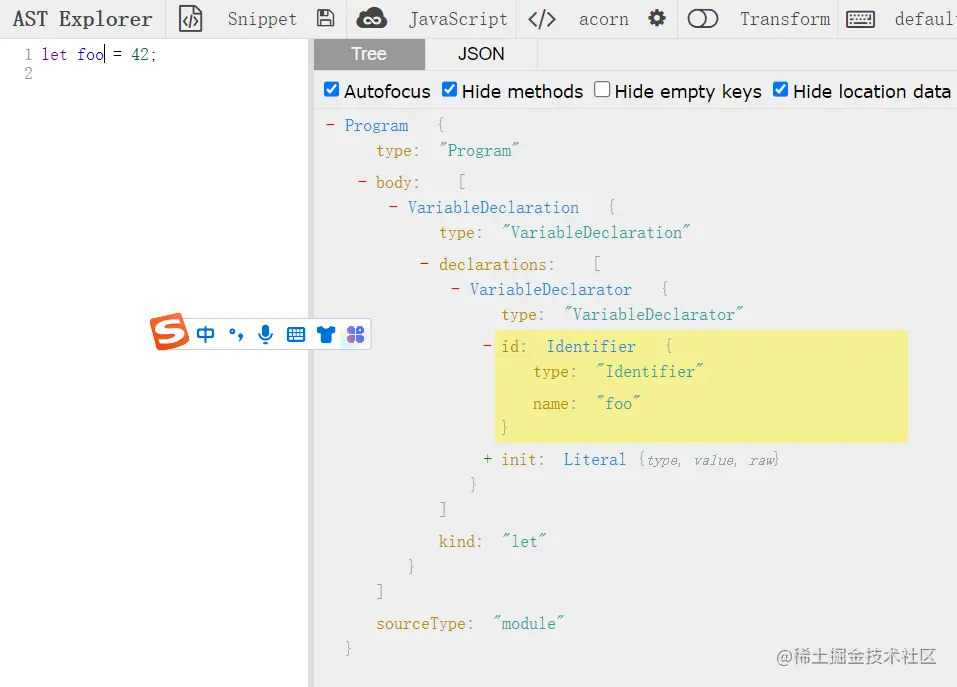Click the Sogou microphone voice icon
Screen dimensions: 957x687
[265, 334]
